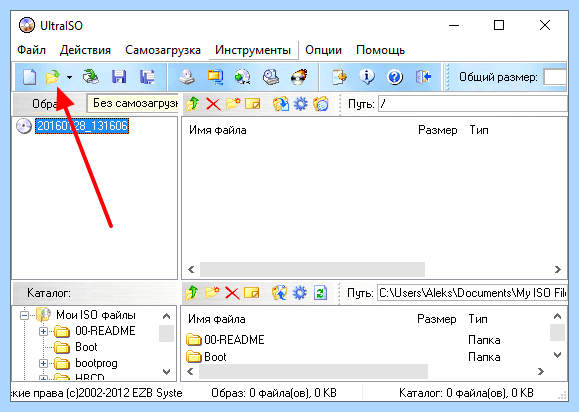Viewport: 579px width, 412px height.
Task: Click the catalog Путь field with C:\Users path
Action: tap(472, 293)
